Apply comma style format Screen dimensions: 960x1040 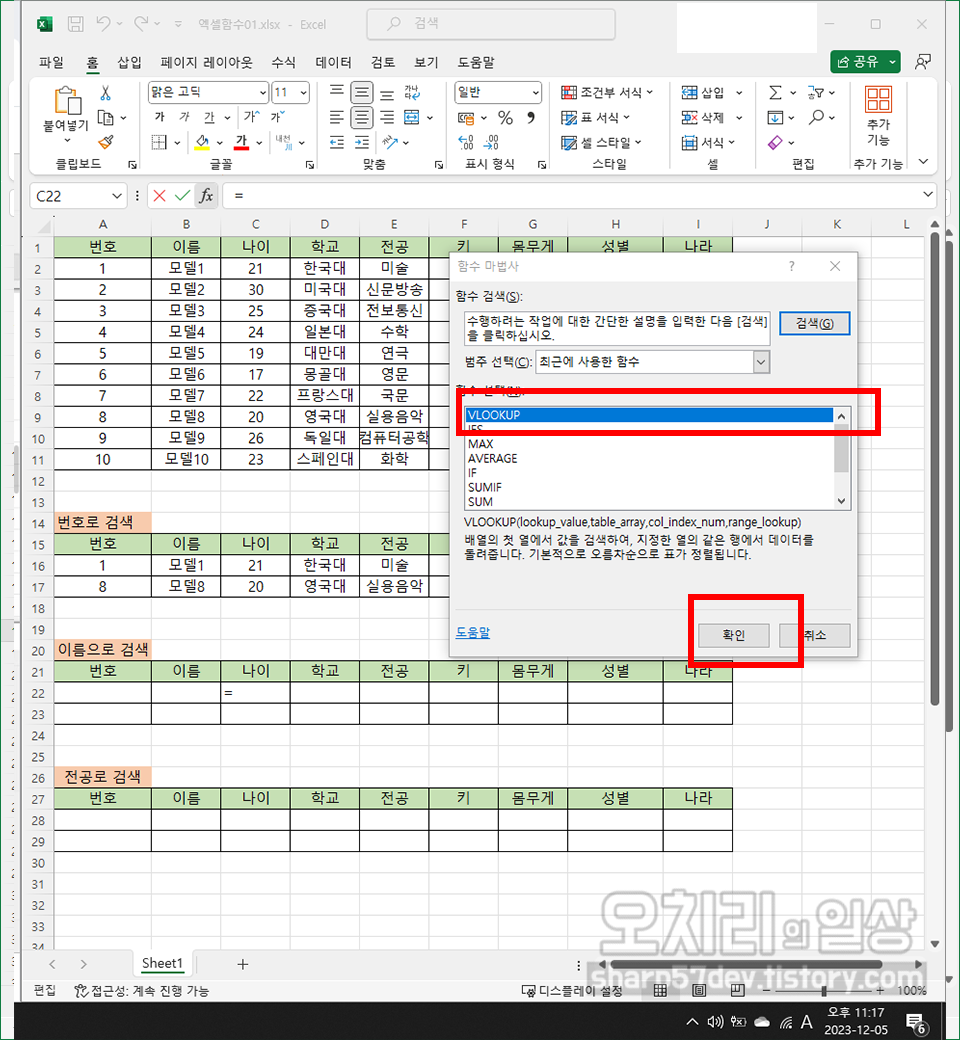(x=531, y=117)
